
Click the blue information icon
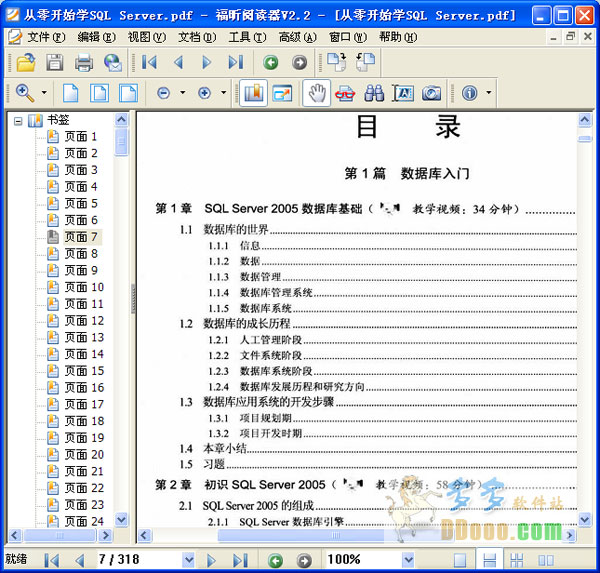(x=470, y=93)
